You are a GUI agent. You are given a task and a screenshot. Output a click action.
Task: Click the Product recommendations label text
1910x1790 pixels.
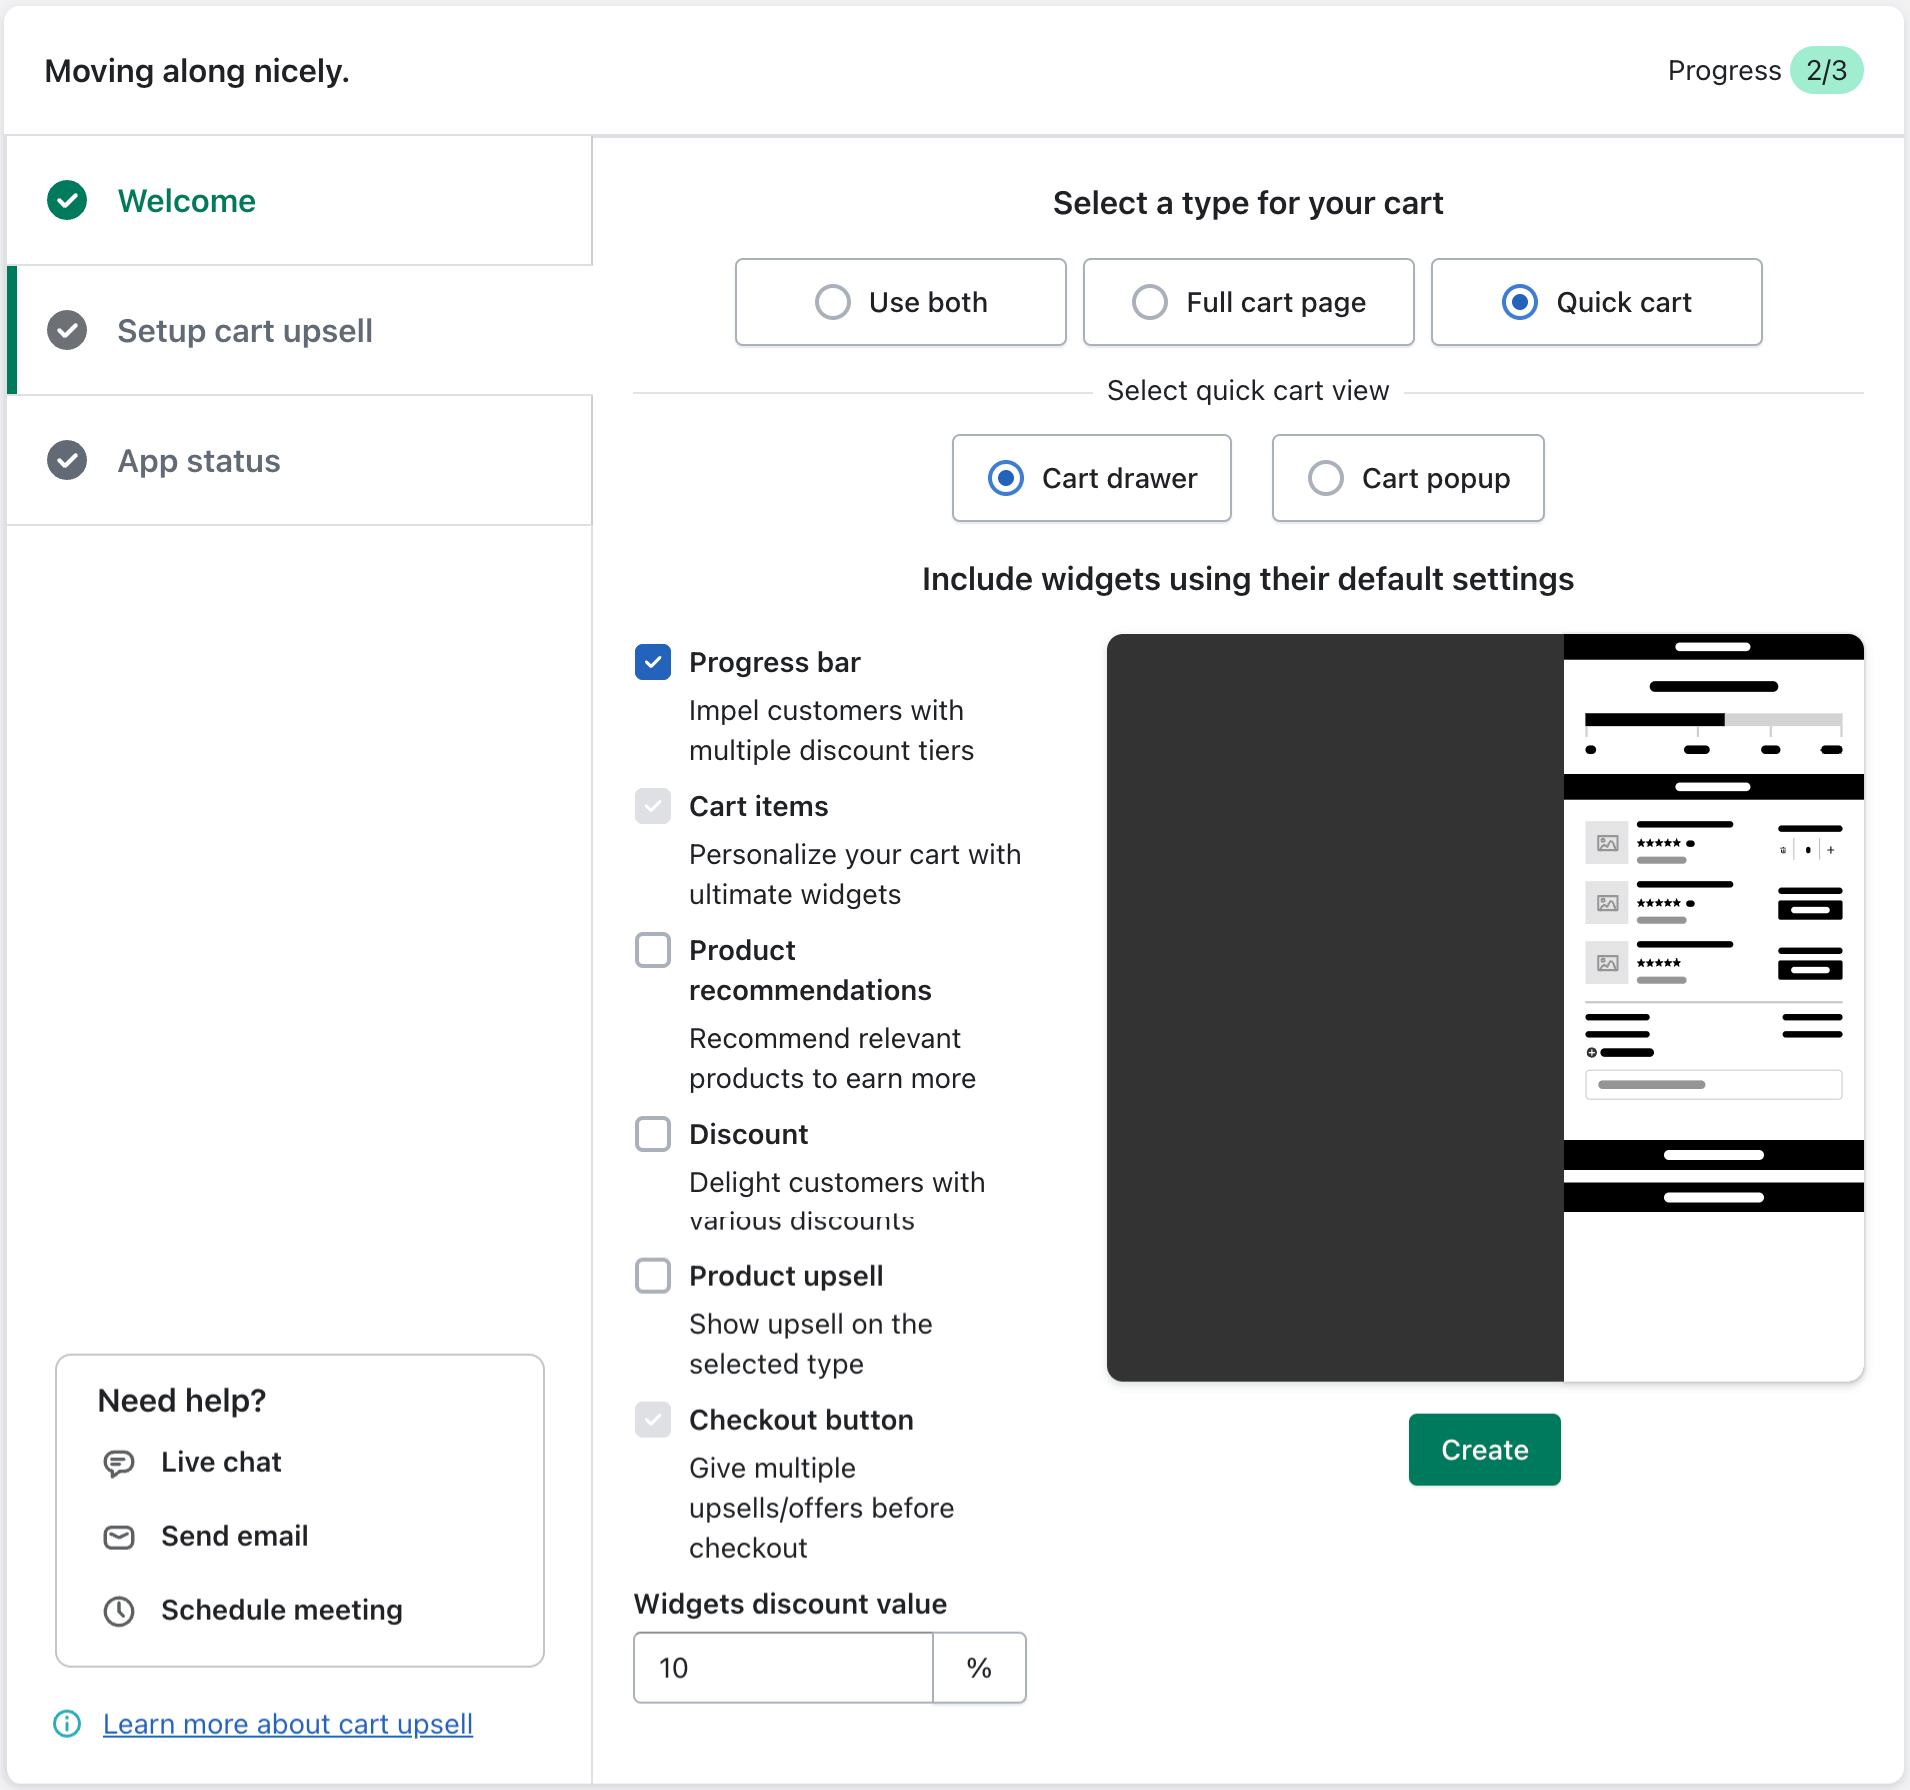coord(811,971)
